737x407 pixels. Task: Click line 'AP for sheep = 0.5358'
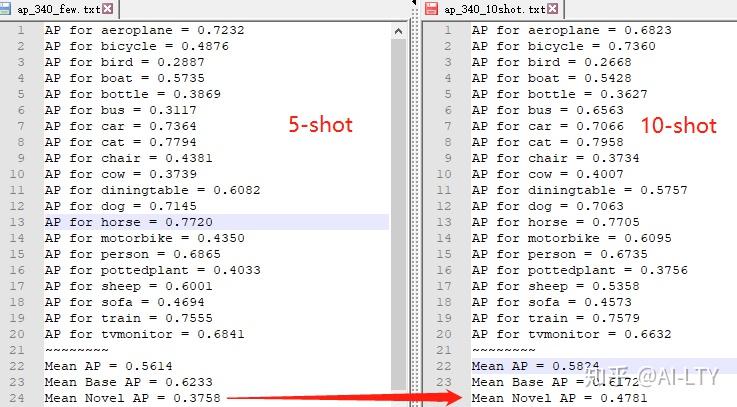point(556,286)
